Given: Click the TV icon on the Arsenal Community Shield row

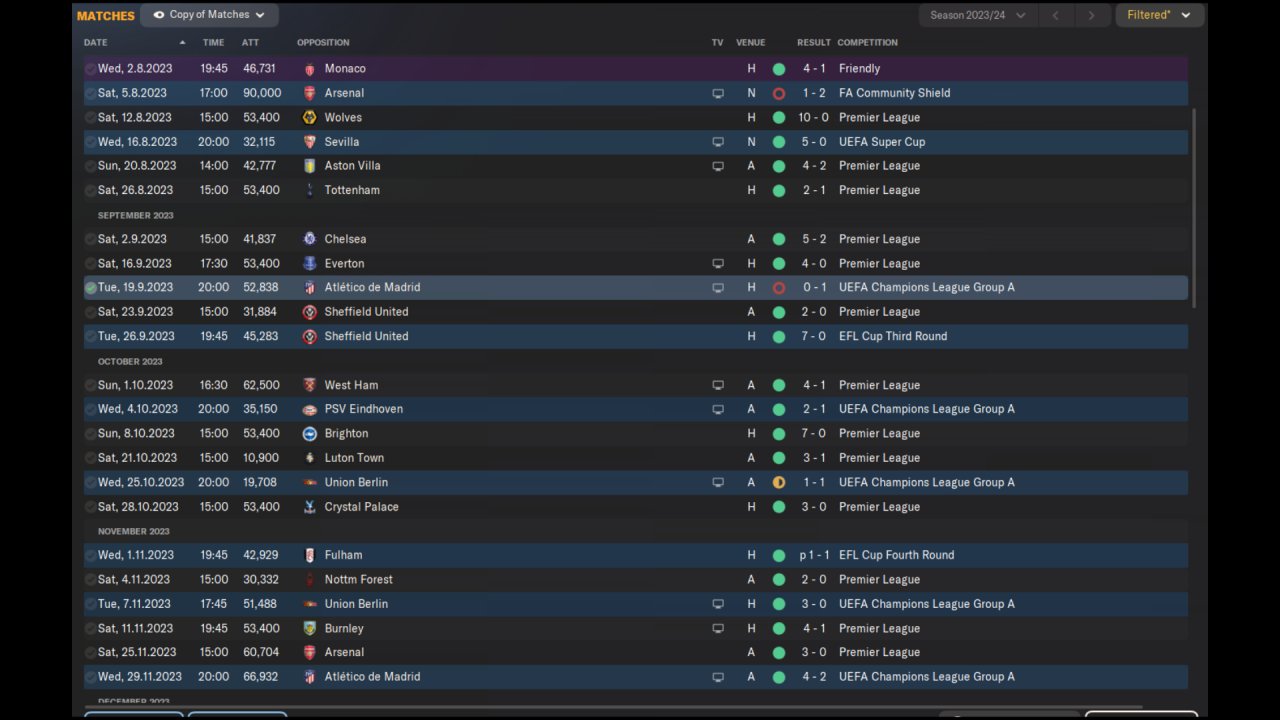Looking at the screenshot, I should pyautogui.click(x=717, y=93).
